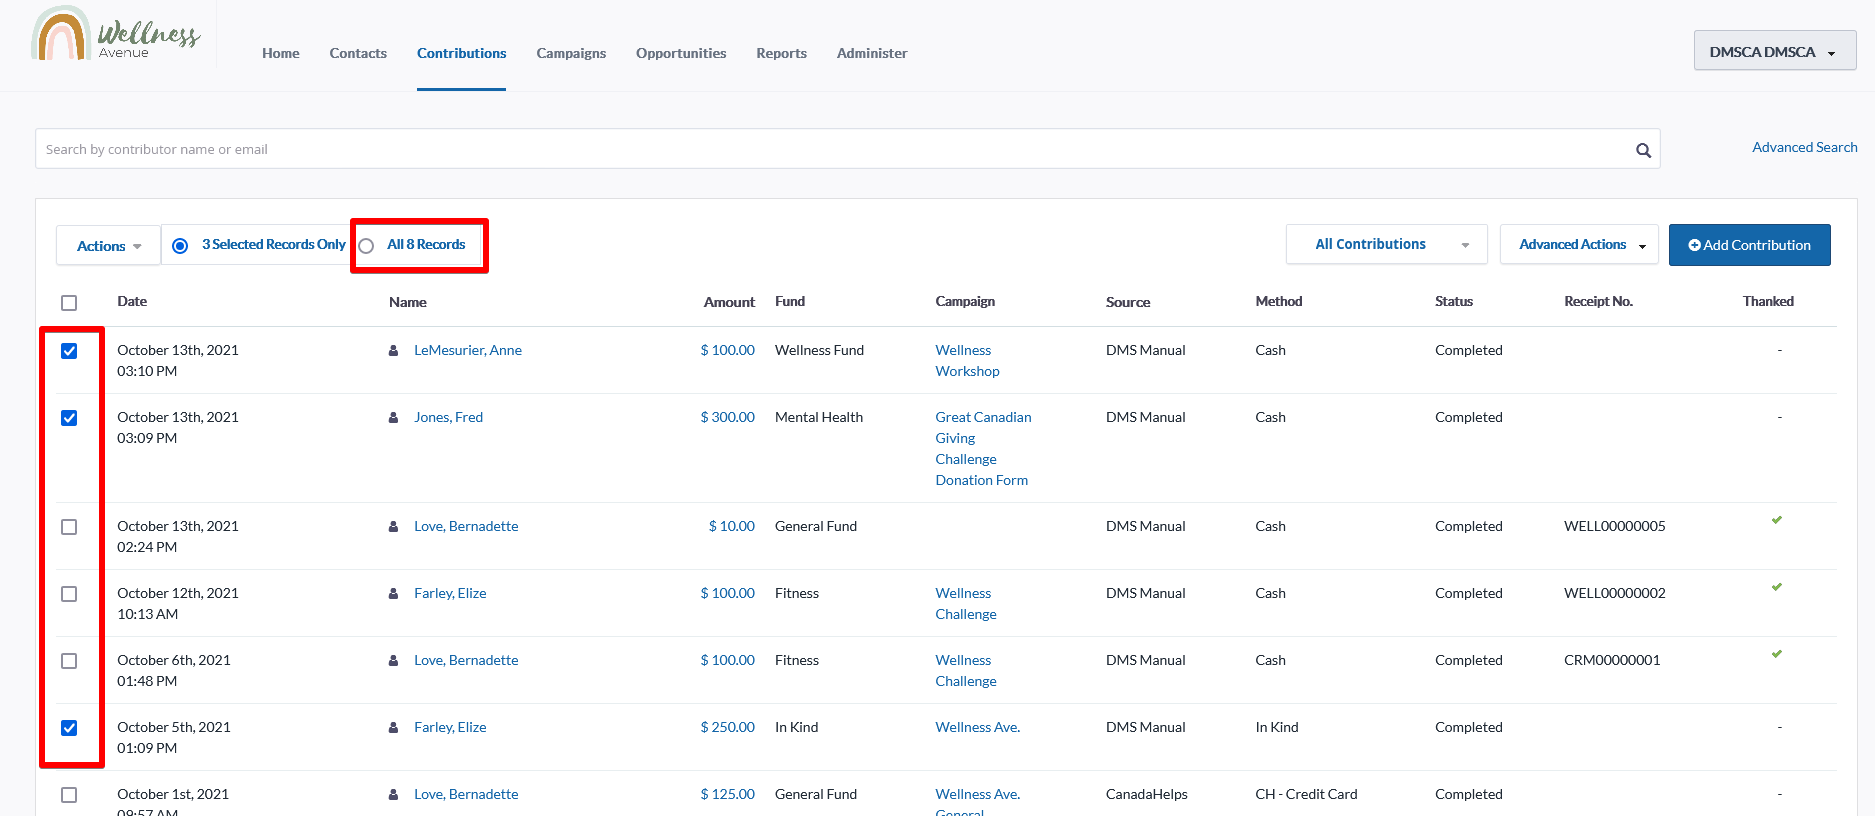Viewport: 1875px width, 816px height.
Task: Click the magnifier icon in the search bar
Action: (x=1643, y=150)
